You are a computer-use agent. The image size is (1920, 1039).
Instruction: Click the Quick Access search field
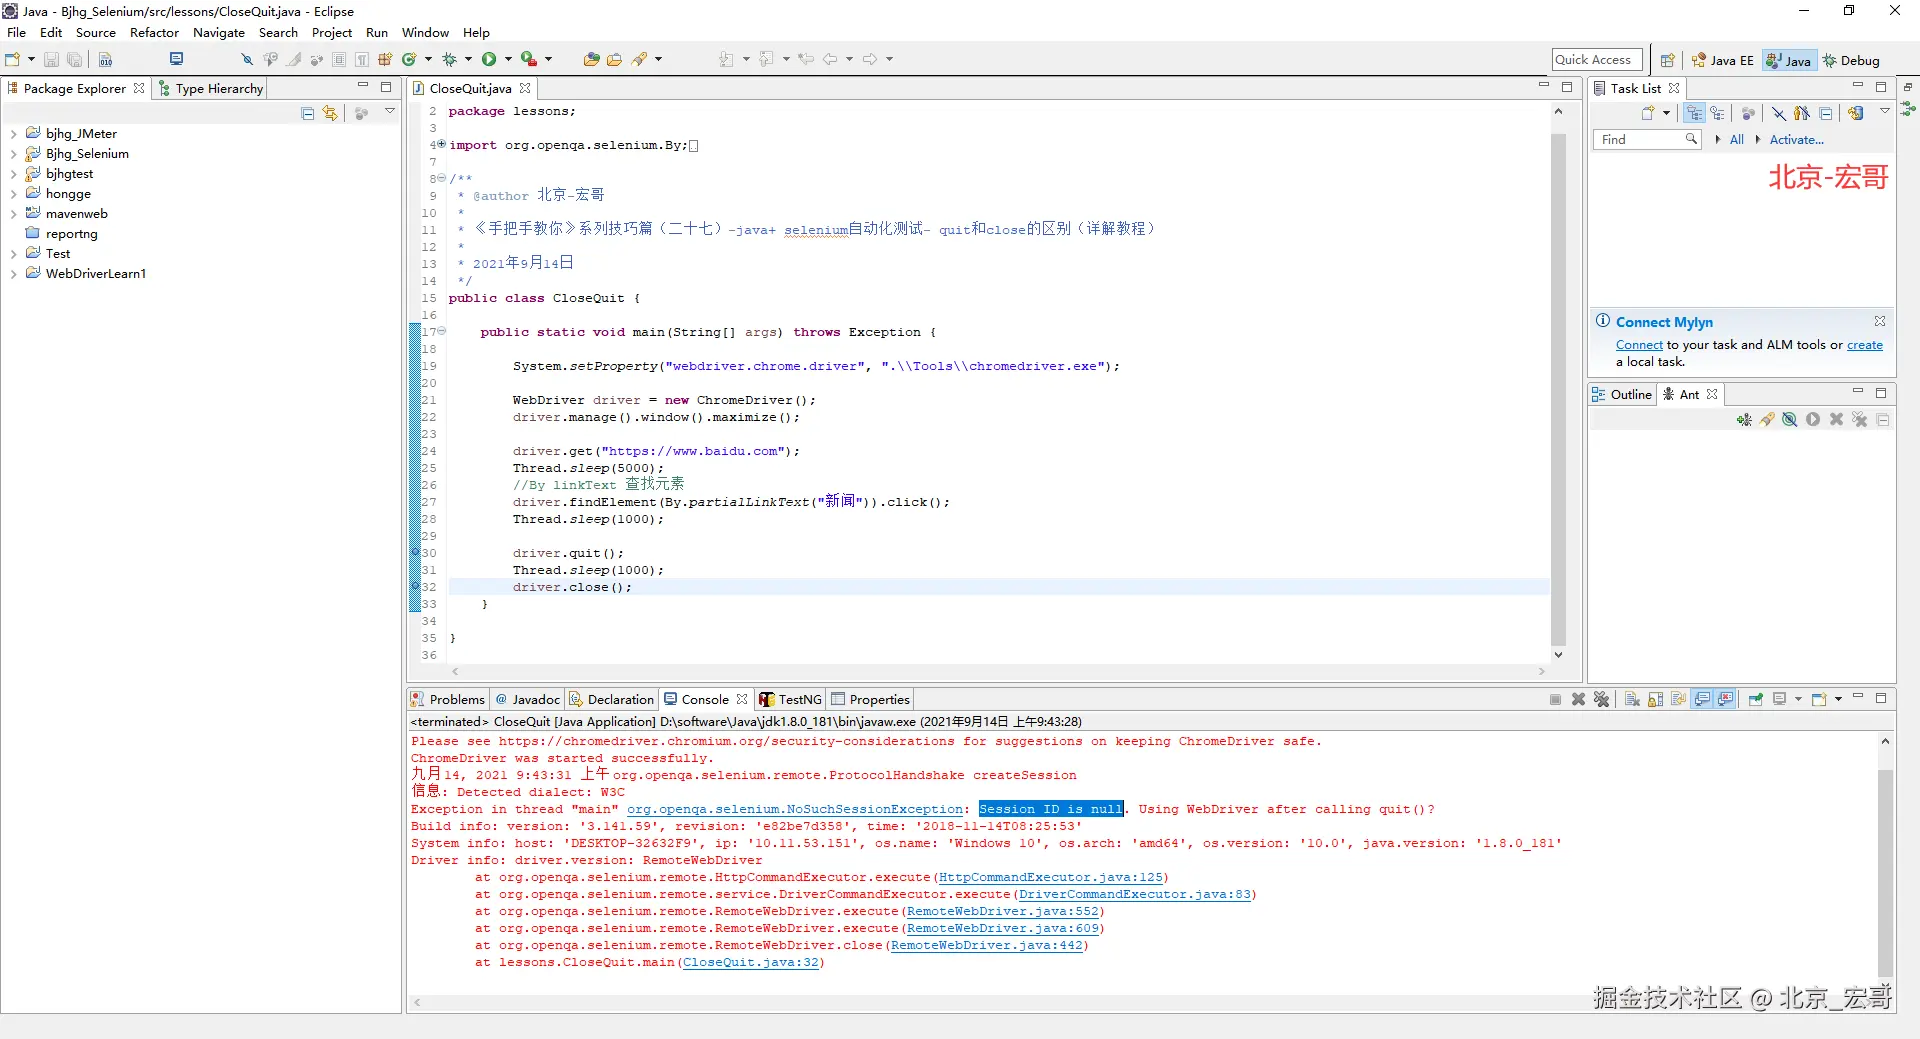(x=1597, y=60)
